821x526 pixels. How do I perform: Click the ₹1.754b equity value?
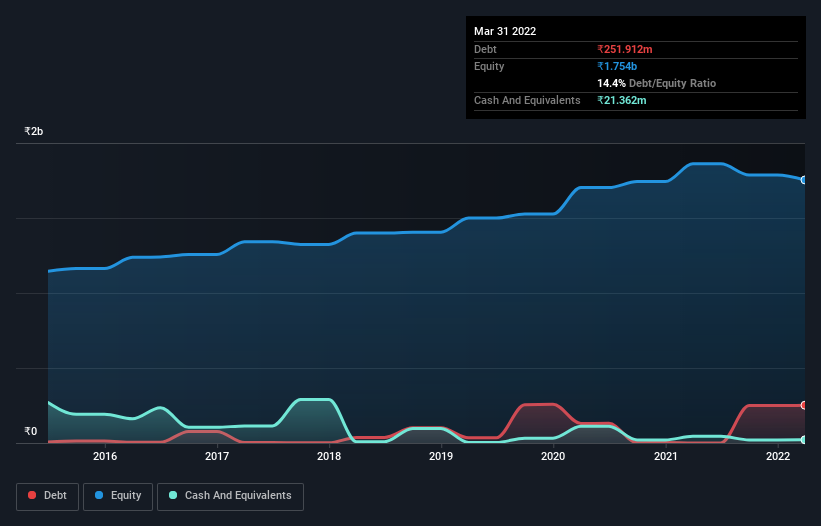(617, 66)
